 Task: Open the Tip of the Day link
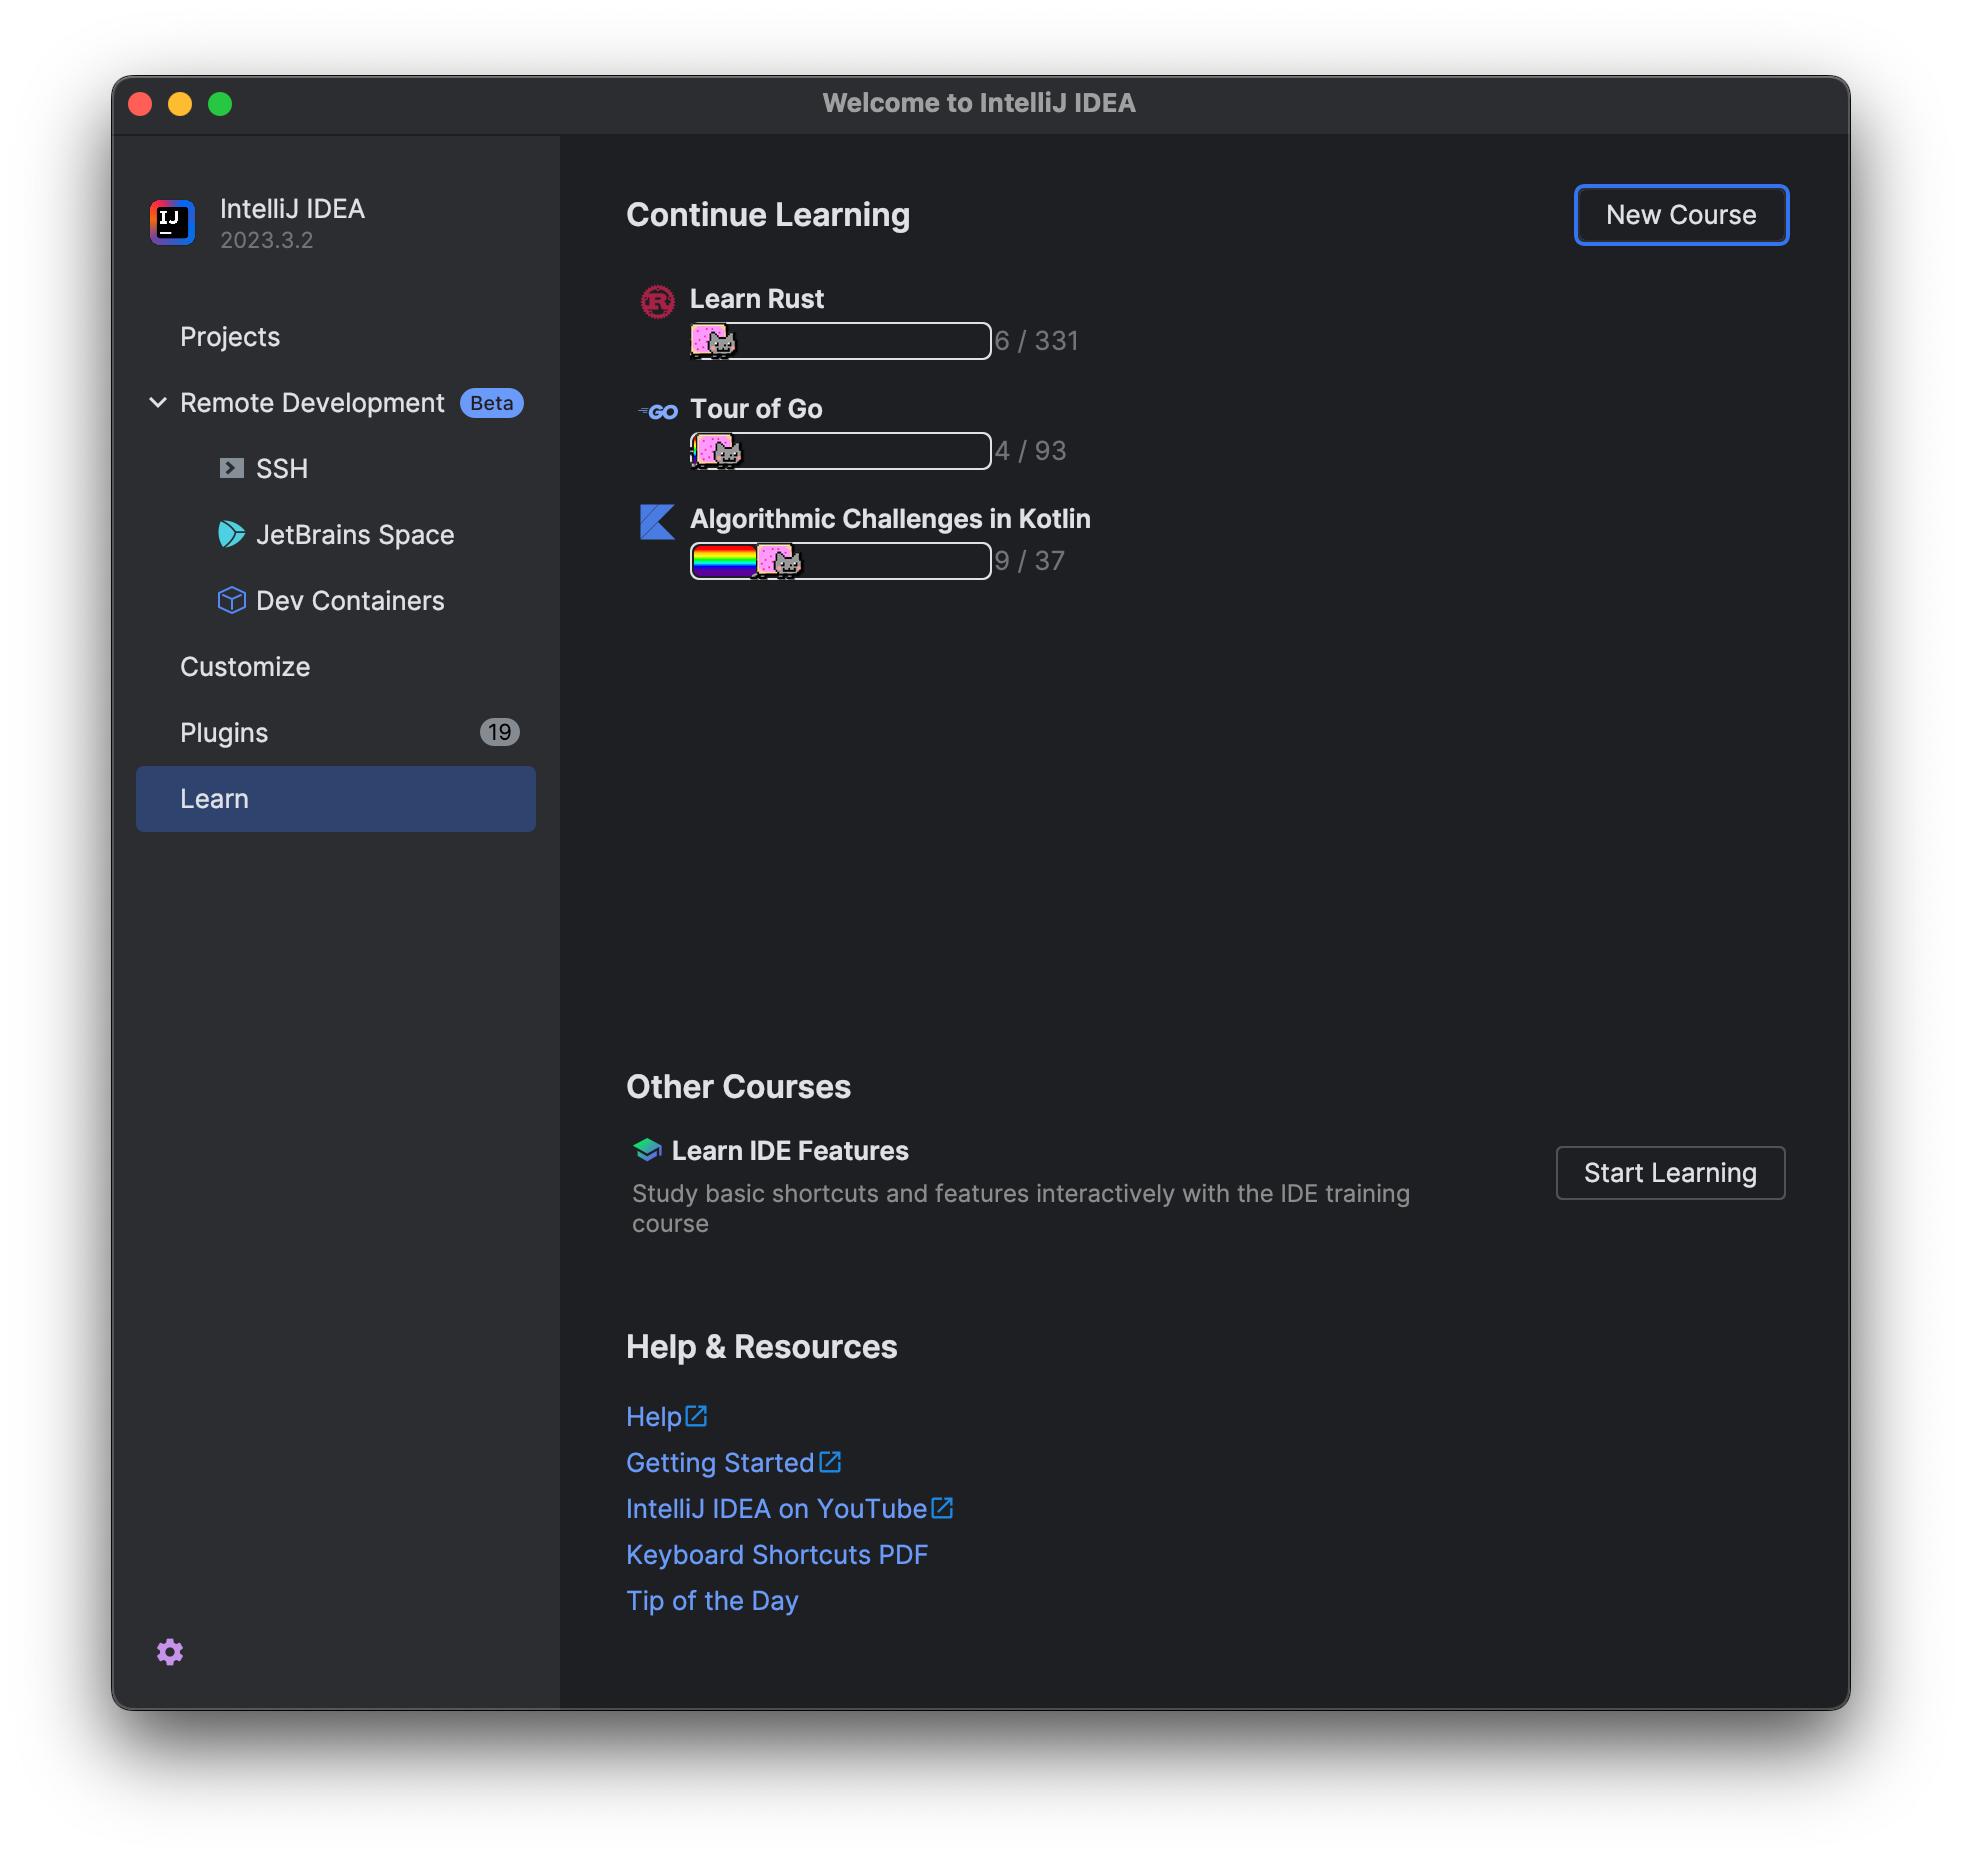(x=711, y=1601)
